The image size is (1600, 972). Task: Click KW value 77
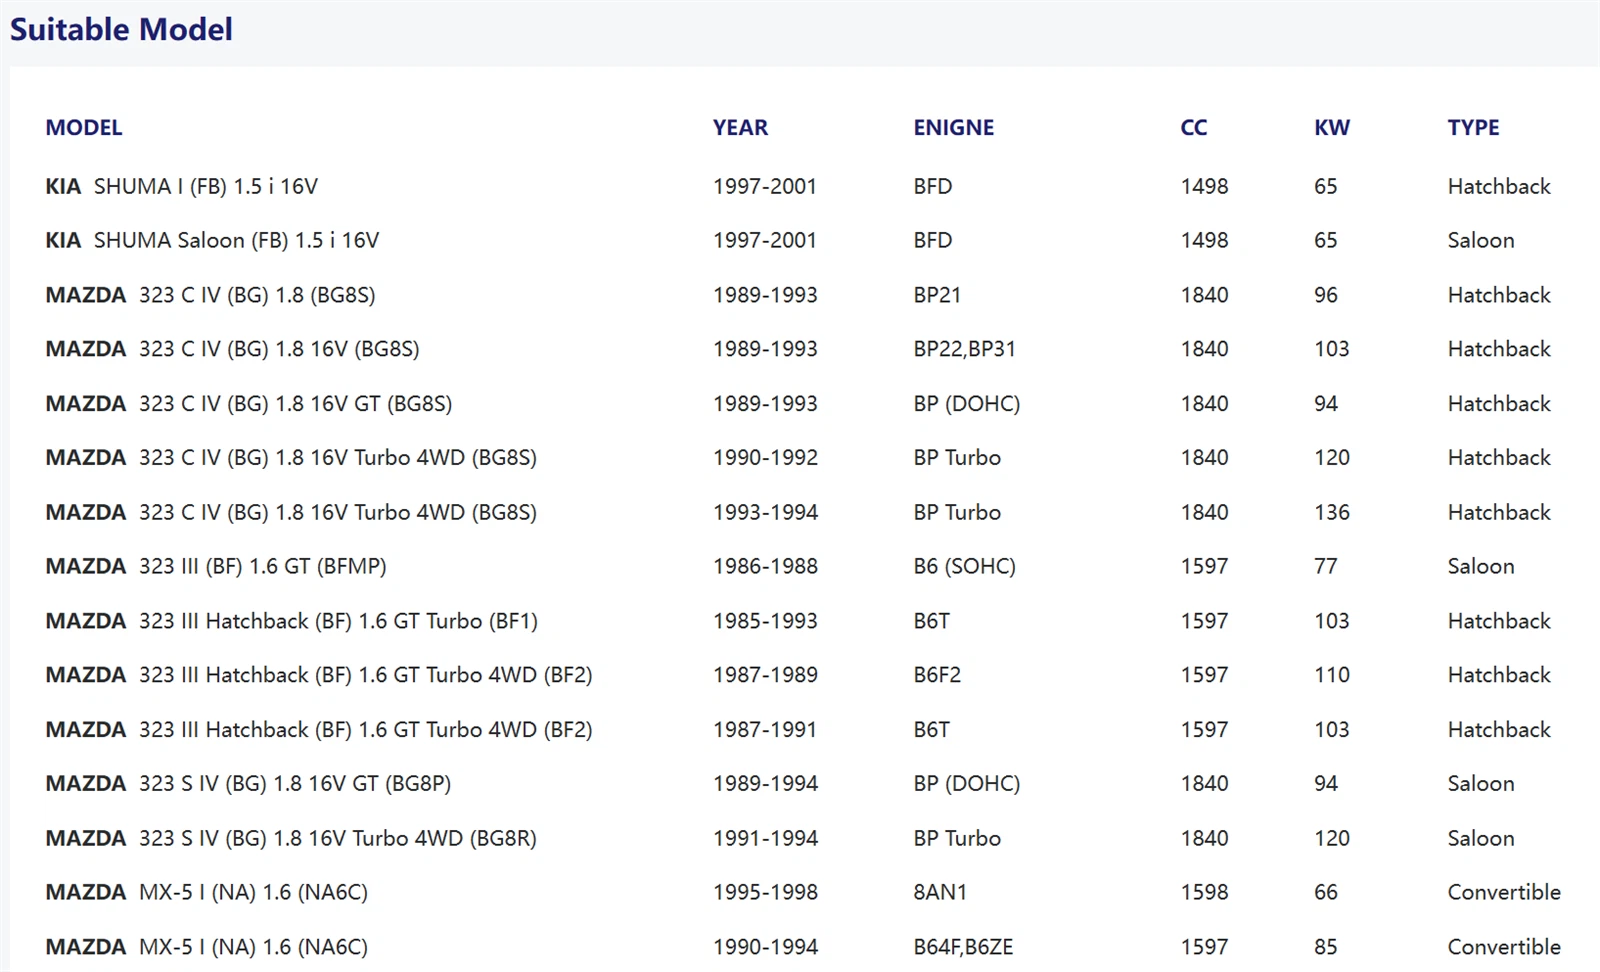pos(1326,566)
